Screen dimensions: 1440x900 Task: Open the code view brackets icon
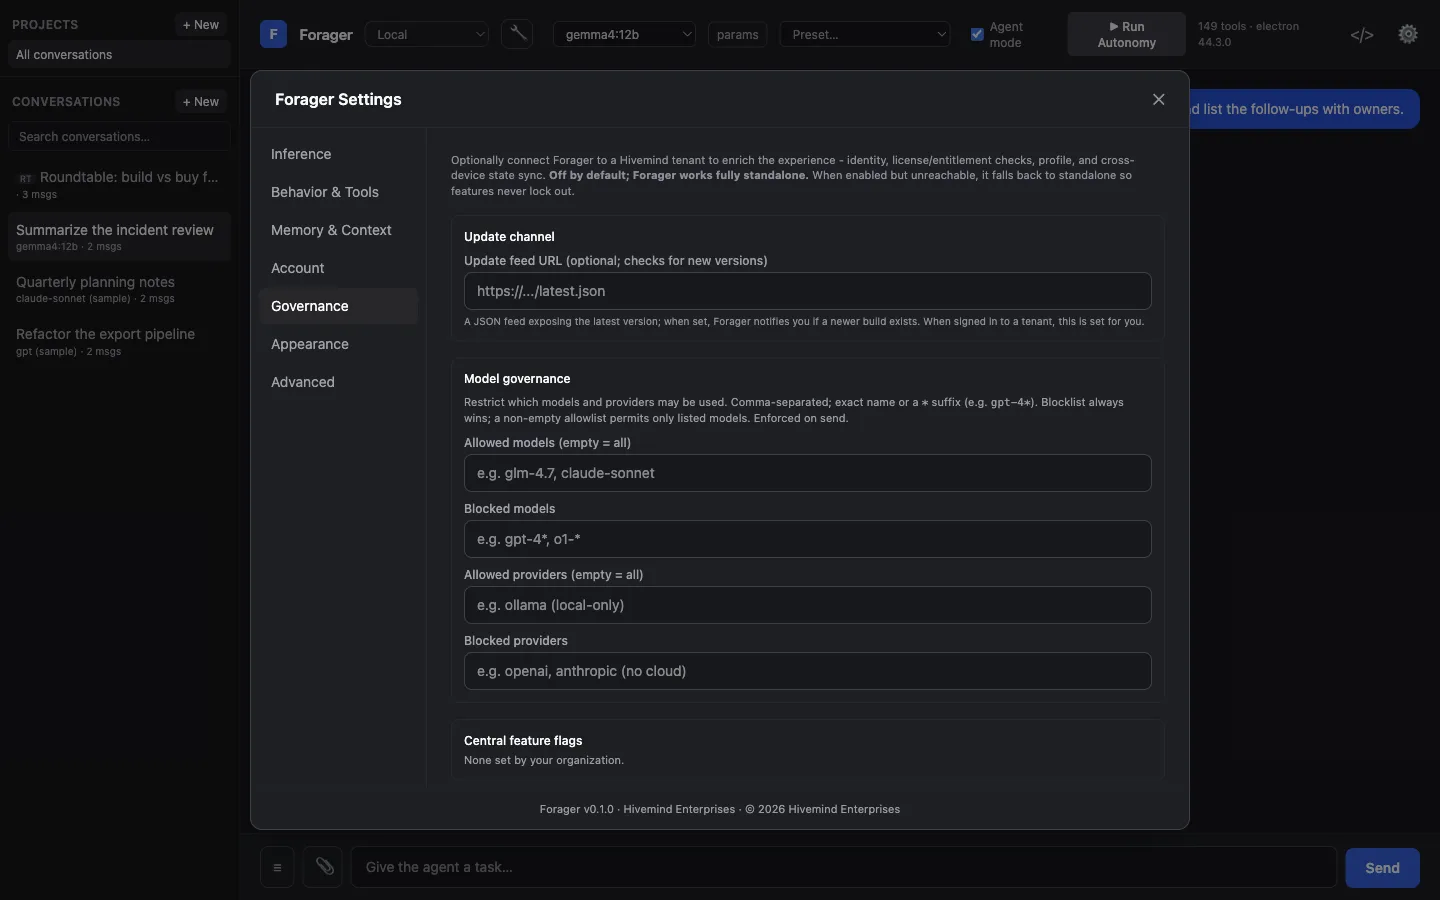[1362, 35]
